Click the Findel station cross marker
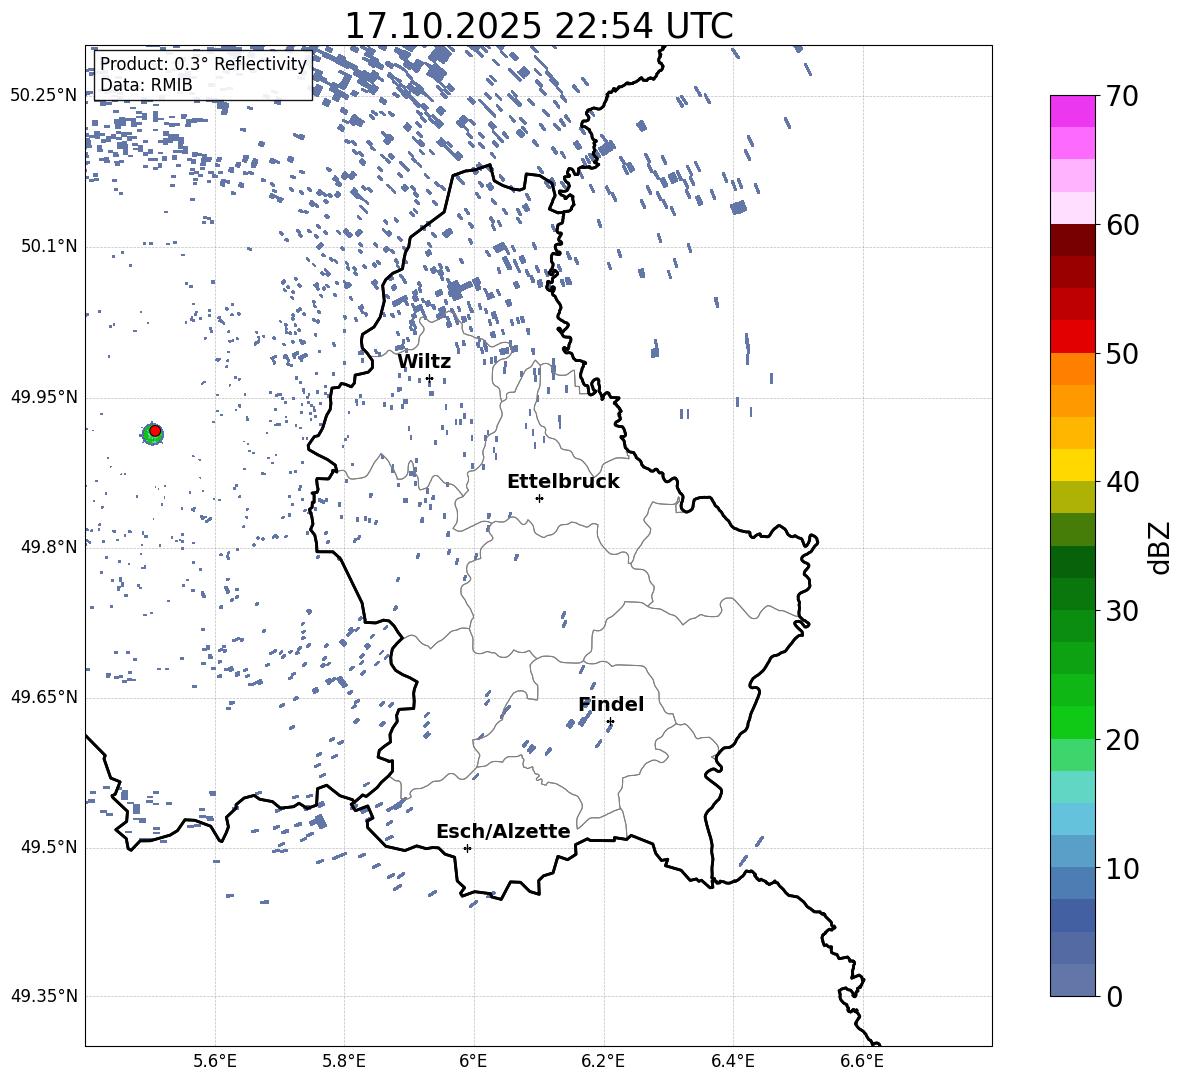This screenshot has height=1081, width=1184. (610, 722)
